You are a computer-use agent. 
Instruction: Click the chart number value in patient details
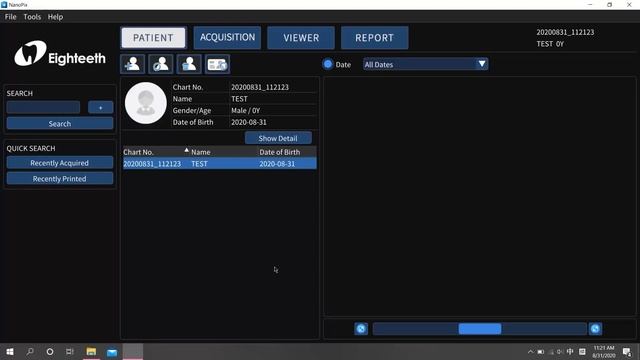[x=260, y=87]
